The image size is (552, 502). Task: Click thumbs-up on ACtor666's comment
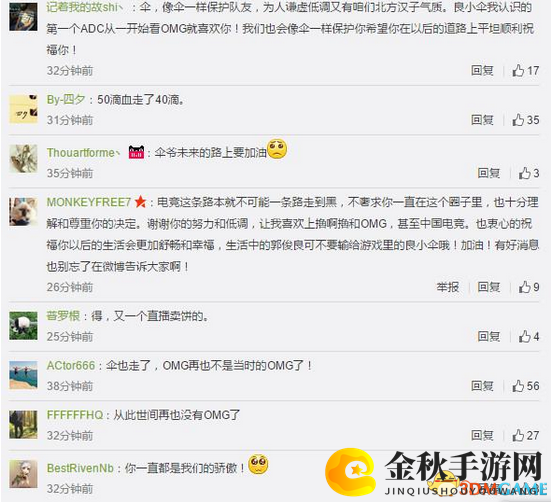click(x=526, y=386)
